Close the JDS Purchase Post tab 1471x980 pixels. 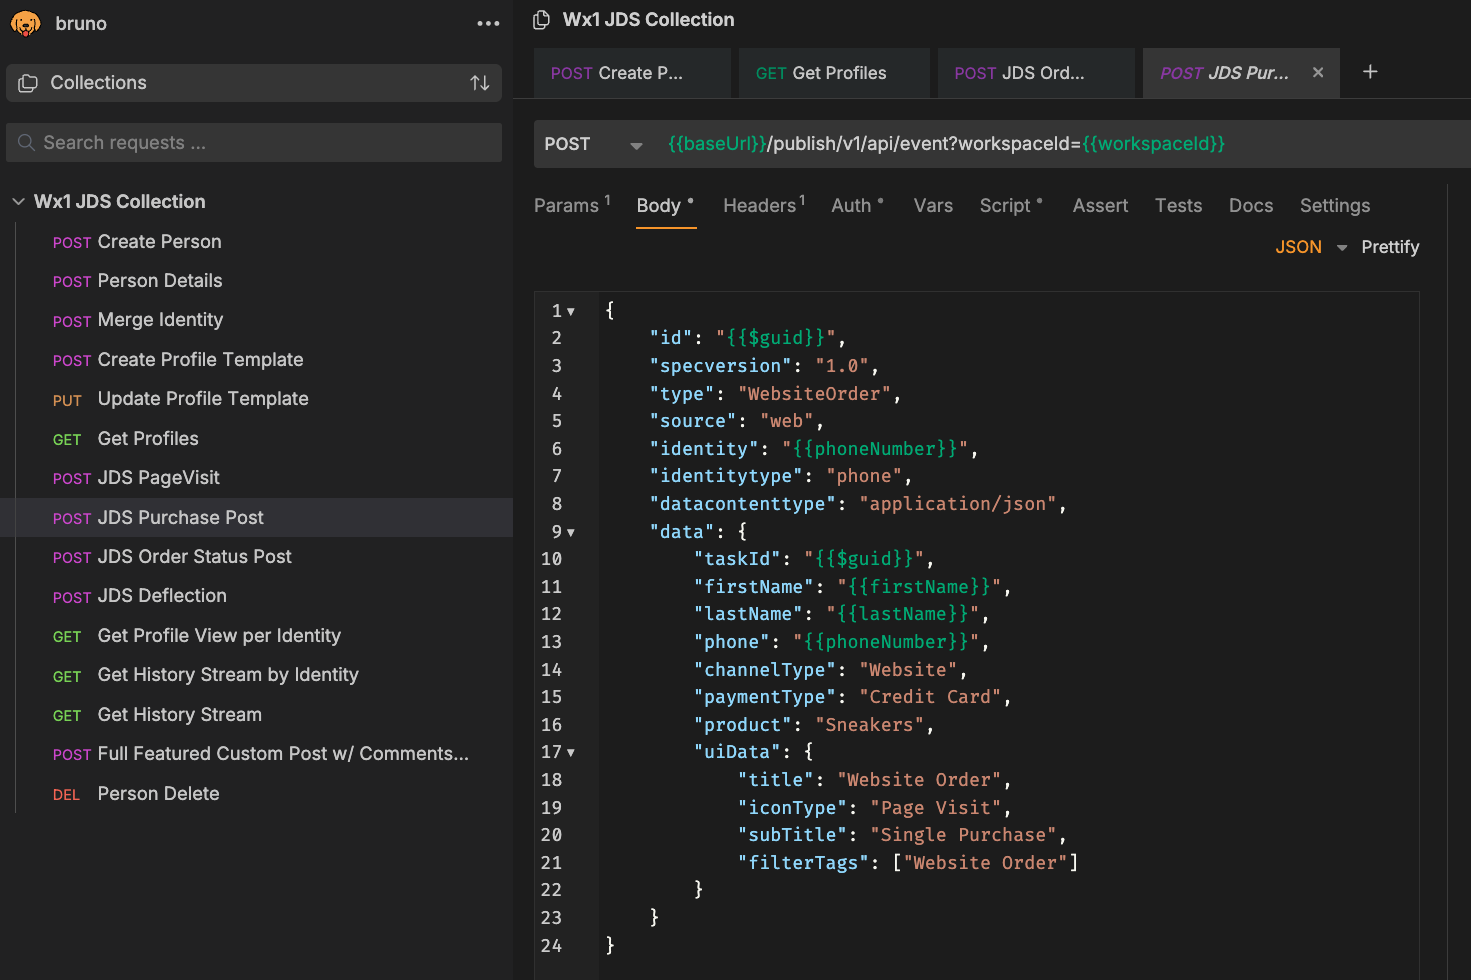[1318, 72]
